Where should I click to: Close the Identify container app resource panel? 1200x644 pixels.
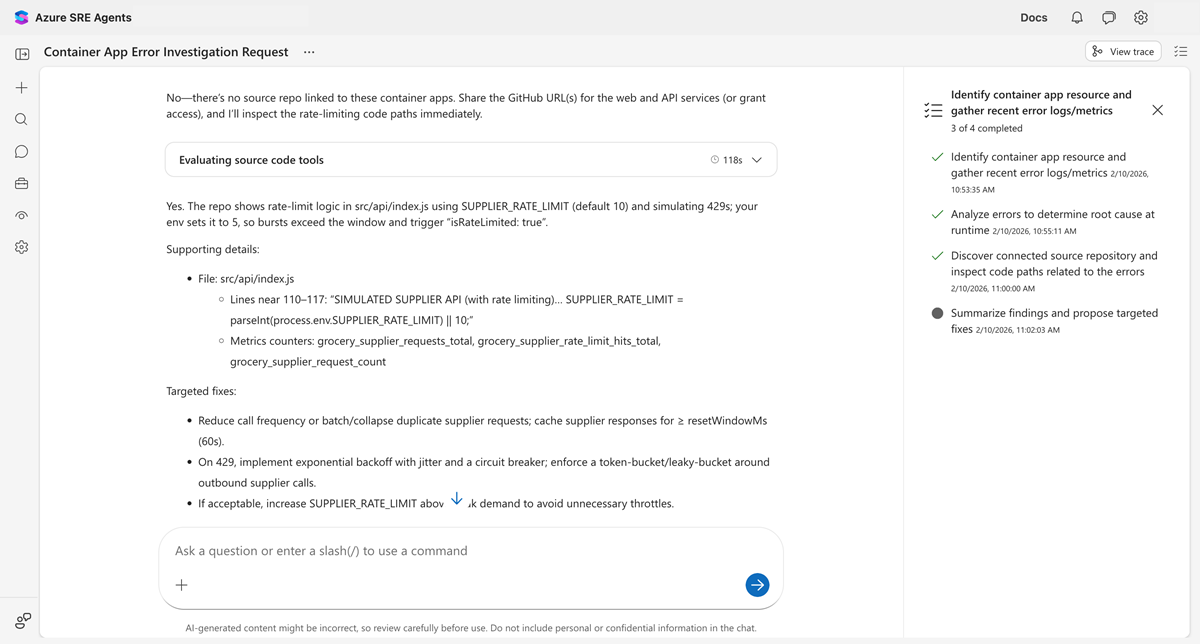1157,110
